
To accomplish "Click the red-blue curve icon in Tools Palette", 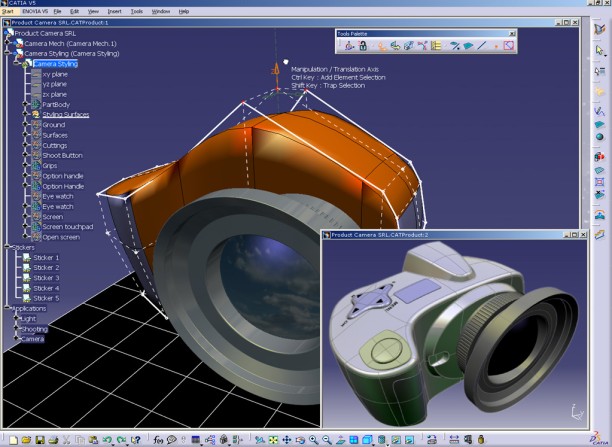I will click(x=422, y=46).
